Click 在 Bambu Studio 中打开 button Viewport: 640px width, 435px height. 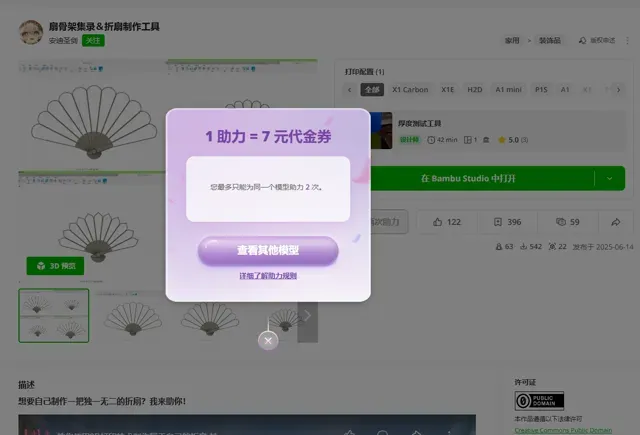click(x=482, y=178)
